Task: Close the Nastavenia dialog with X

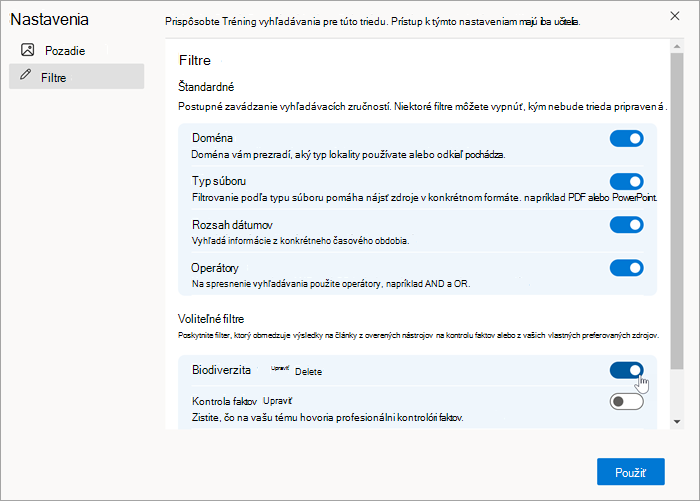Action: pyautogui.click(x=675, y=16)
